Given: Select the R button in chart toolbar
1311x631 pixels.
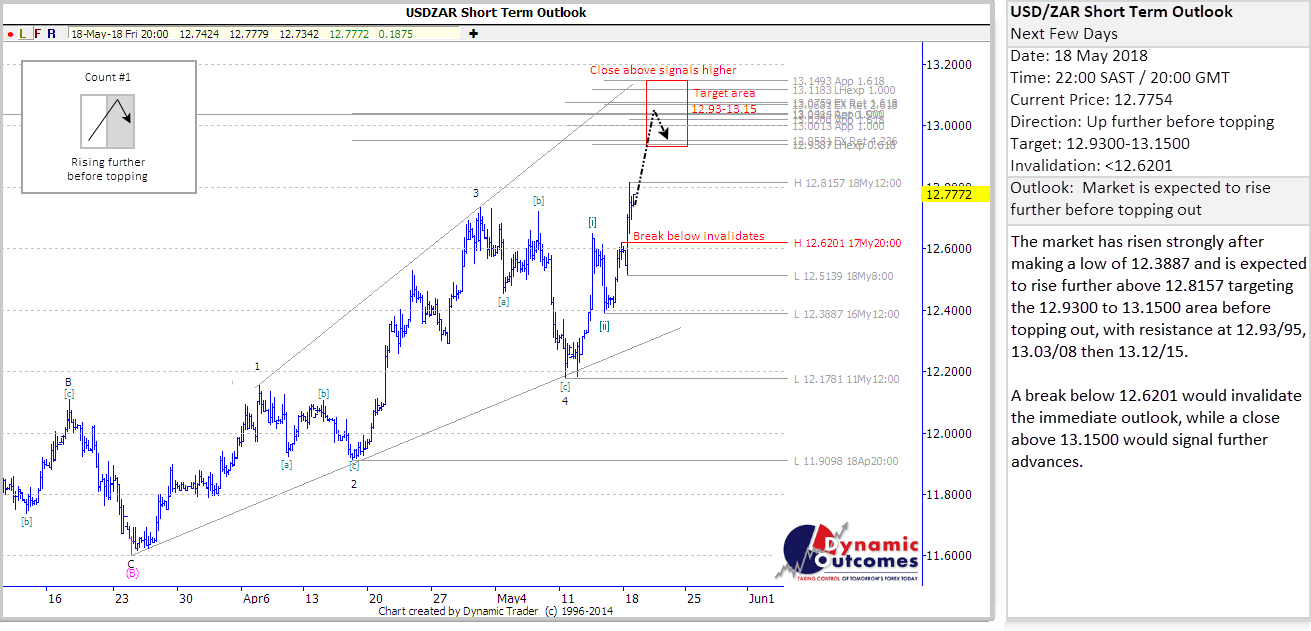Looking at the screenshot, I should pyautogui.click(x=52, y=33).
